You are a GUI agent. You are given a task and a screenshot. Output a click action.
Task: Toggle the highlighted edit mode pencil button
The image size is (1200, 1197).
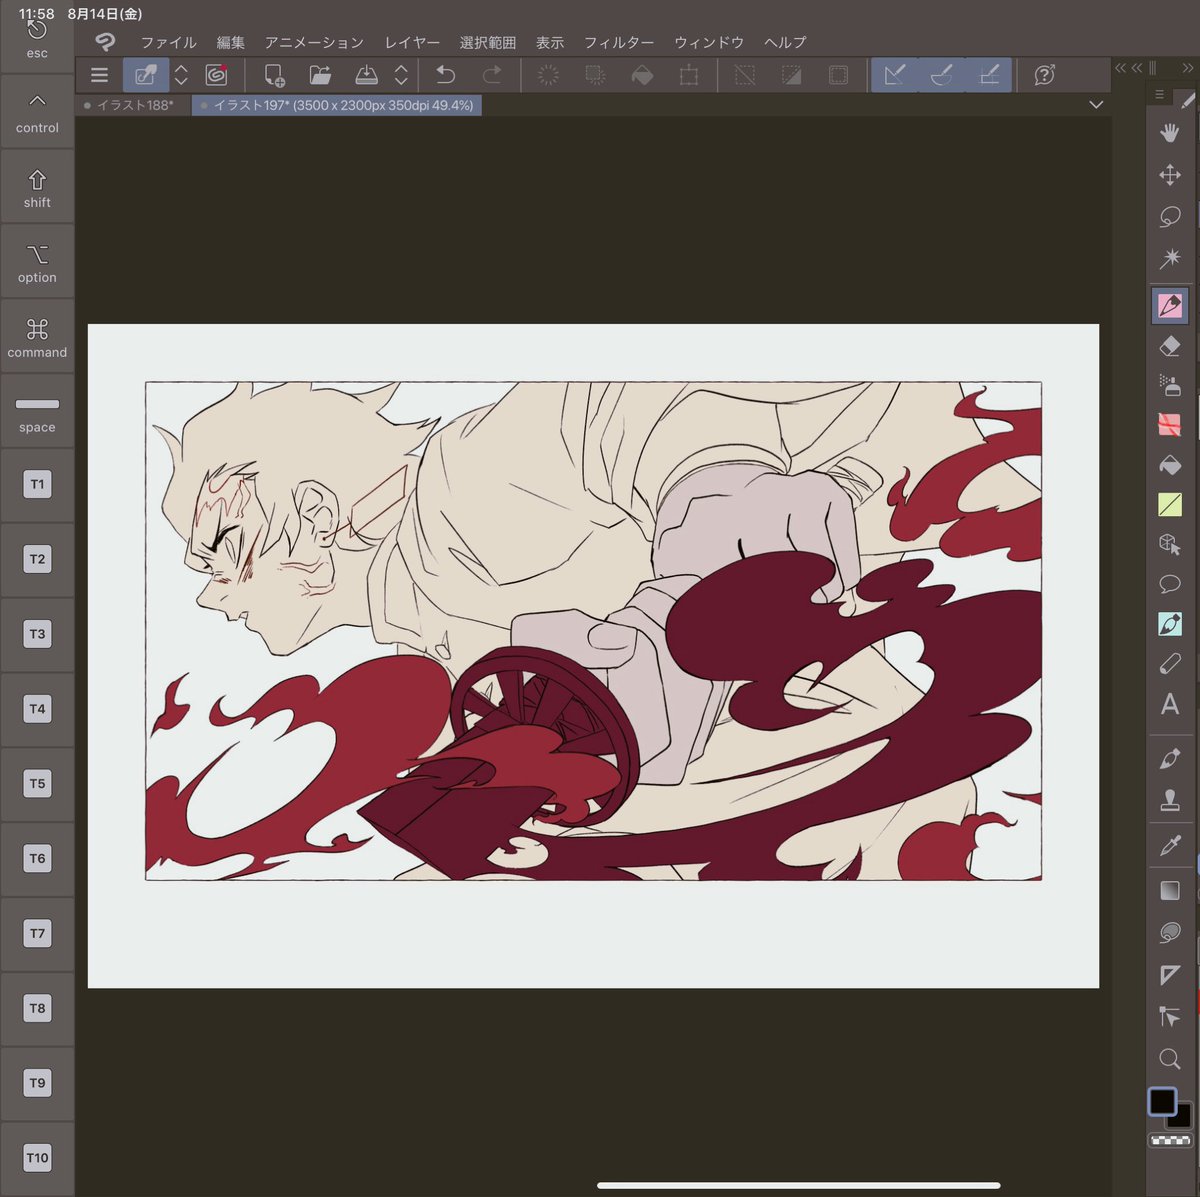[x=146, y=75]
